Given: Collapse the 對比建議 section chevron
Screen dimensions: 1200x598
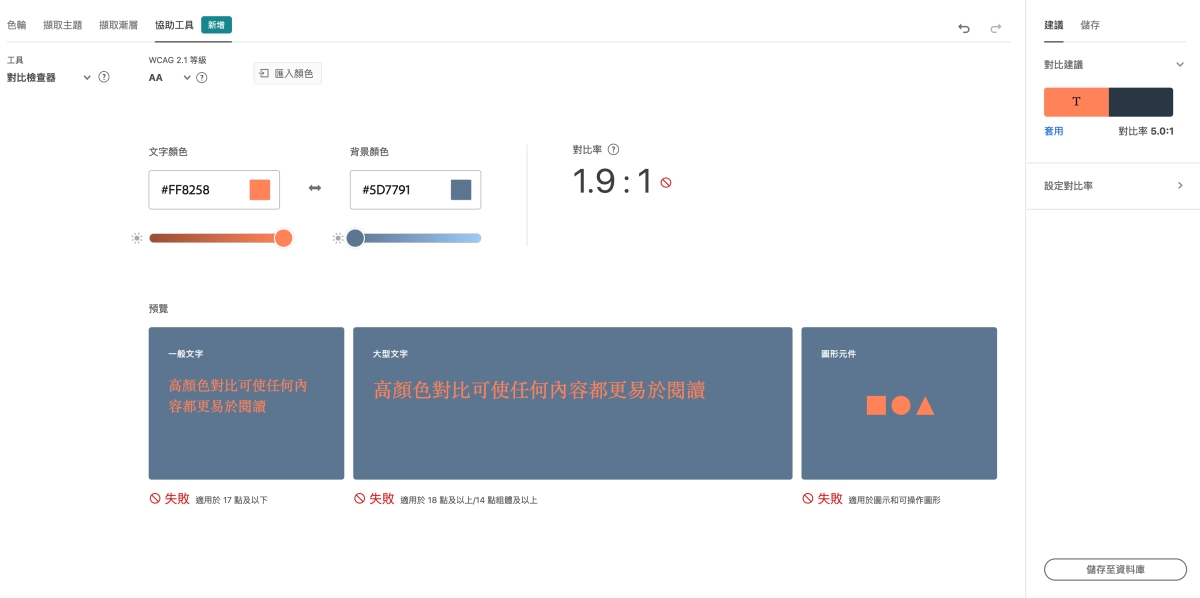Looking at the screenshot, I should (x=1180, y=64).
